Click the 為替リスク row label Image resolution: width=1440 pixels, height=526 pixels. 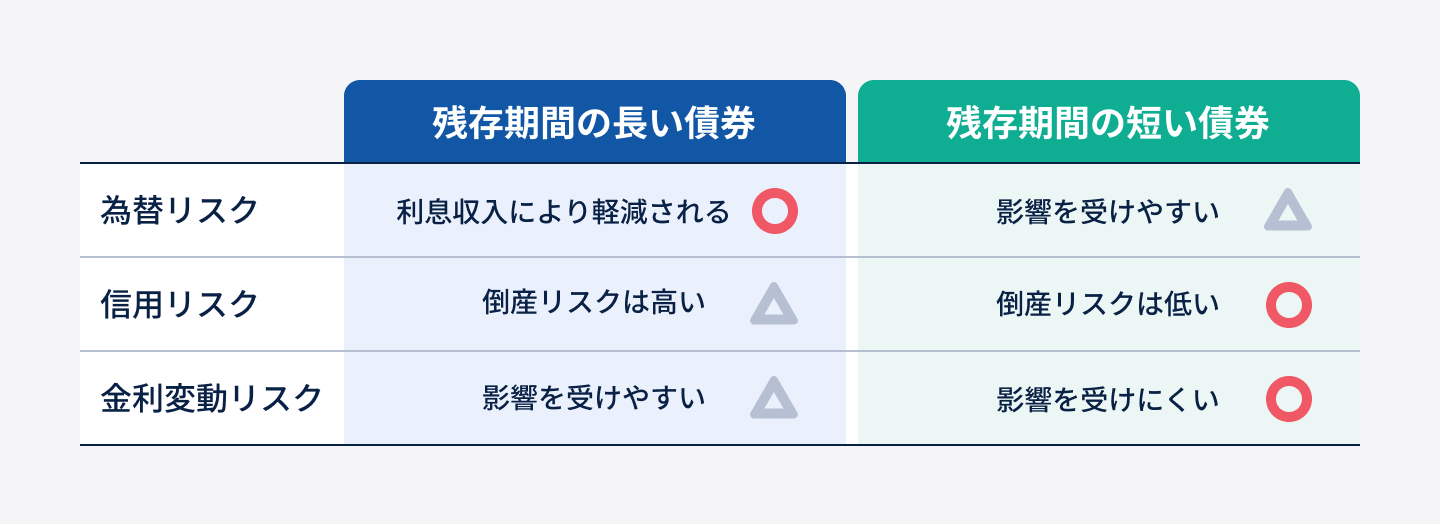[x=180, y=211]
